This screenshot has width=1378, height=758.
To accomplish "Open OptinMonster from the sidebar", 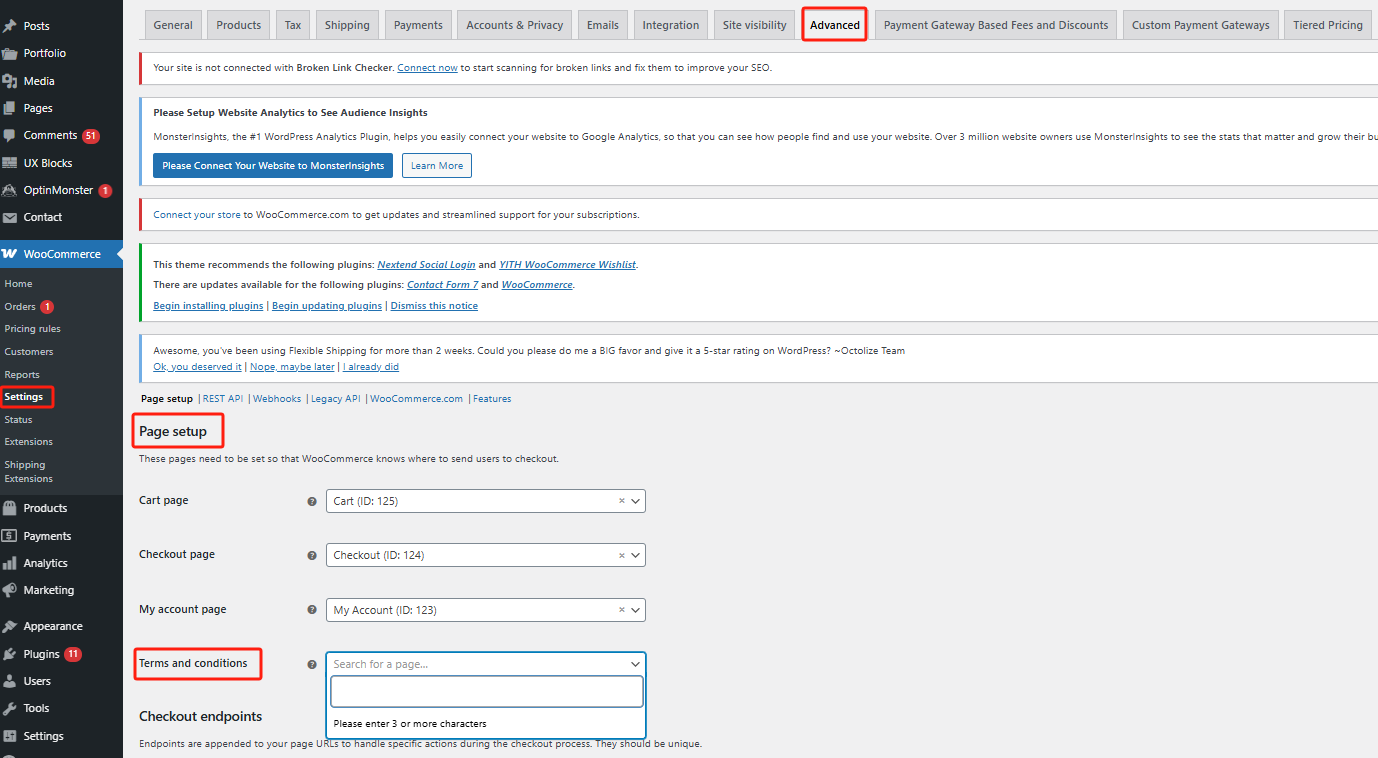I will (55, 189).
